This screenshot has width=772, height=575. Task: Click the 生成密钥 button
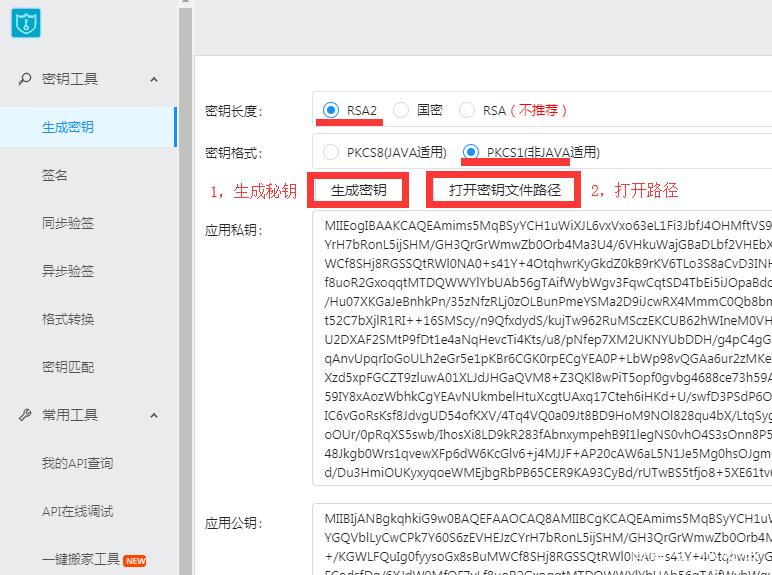tap(358, 190)
